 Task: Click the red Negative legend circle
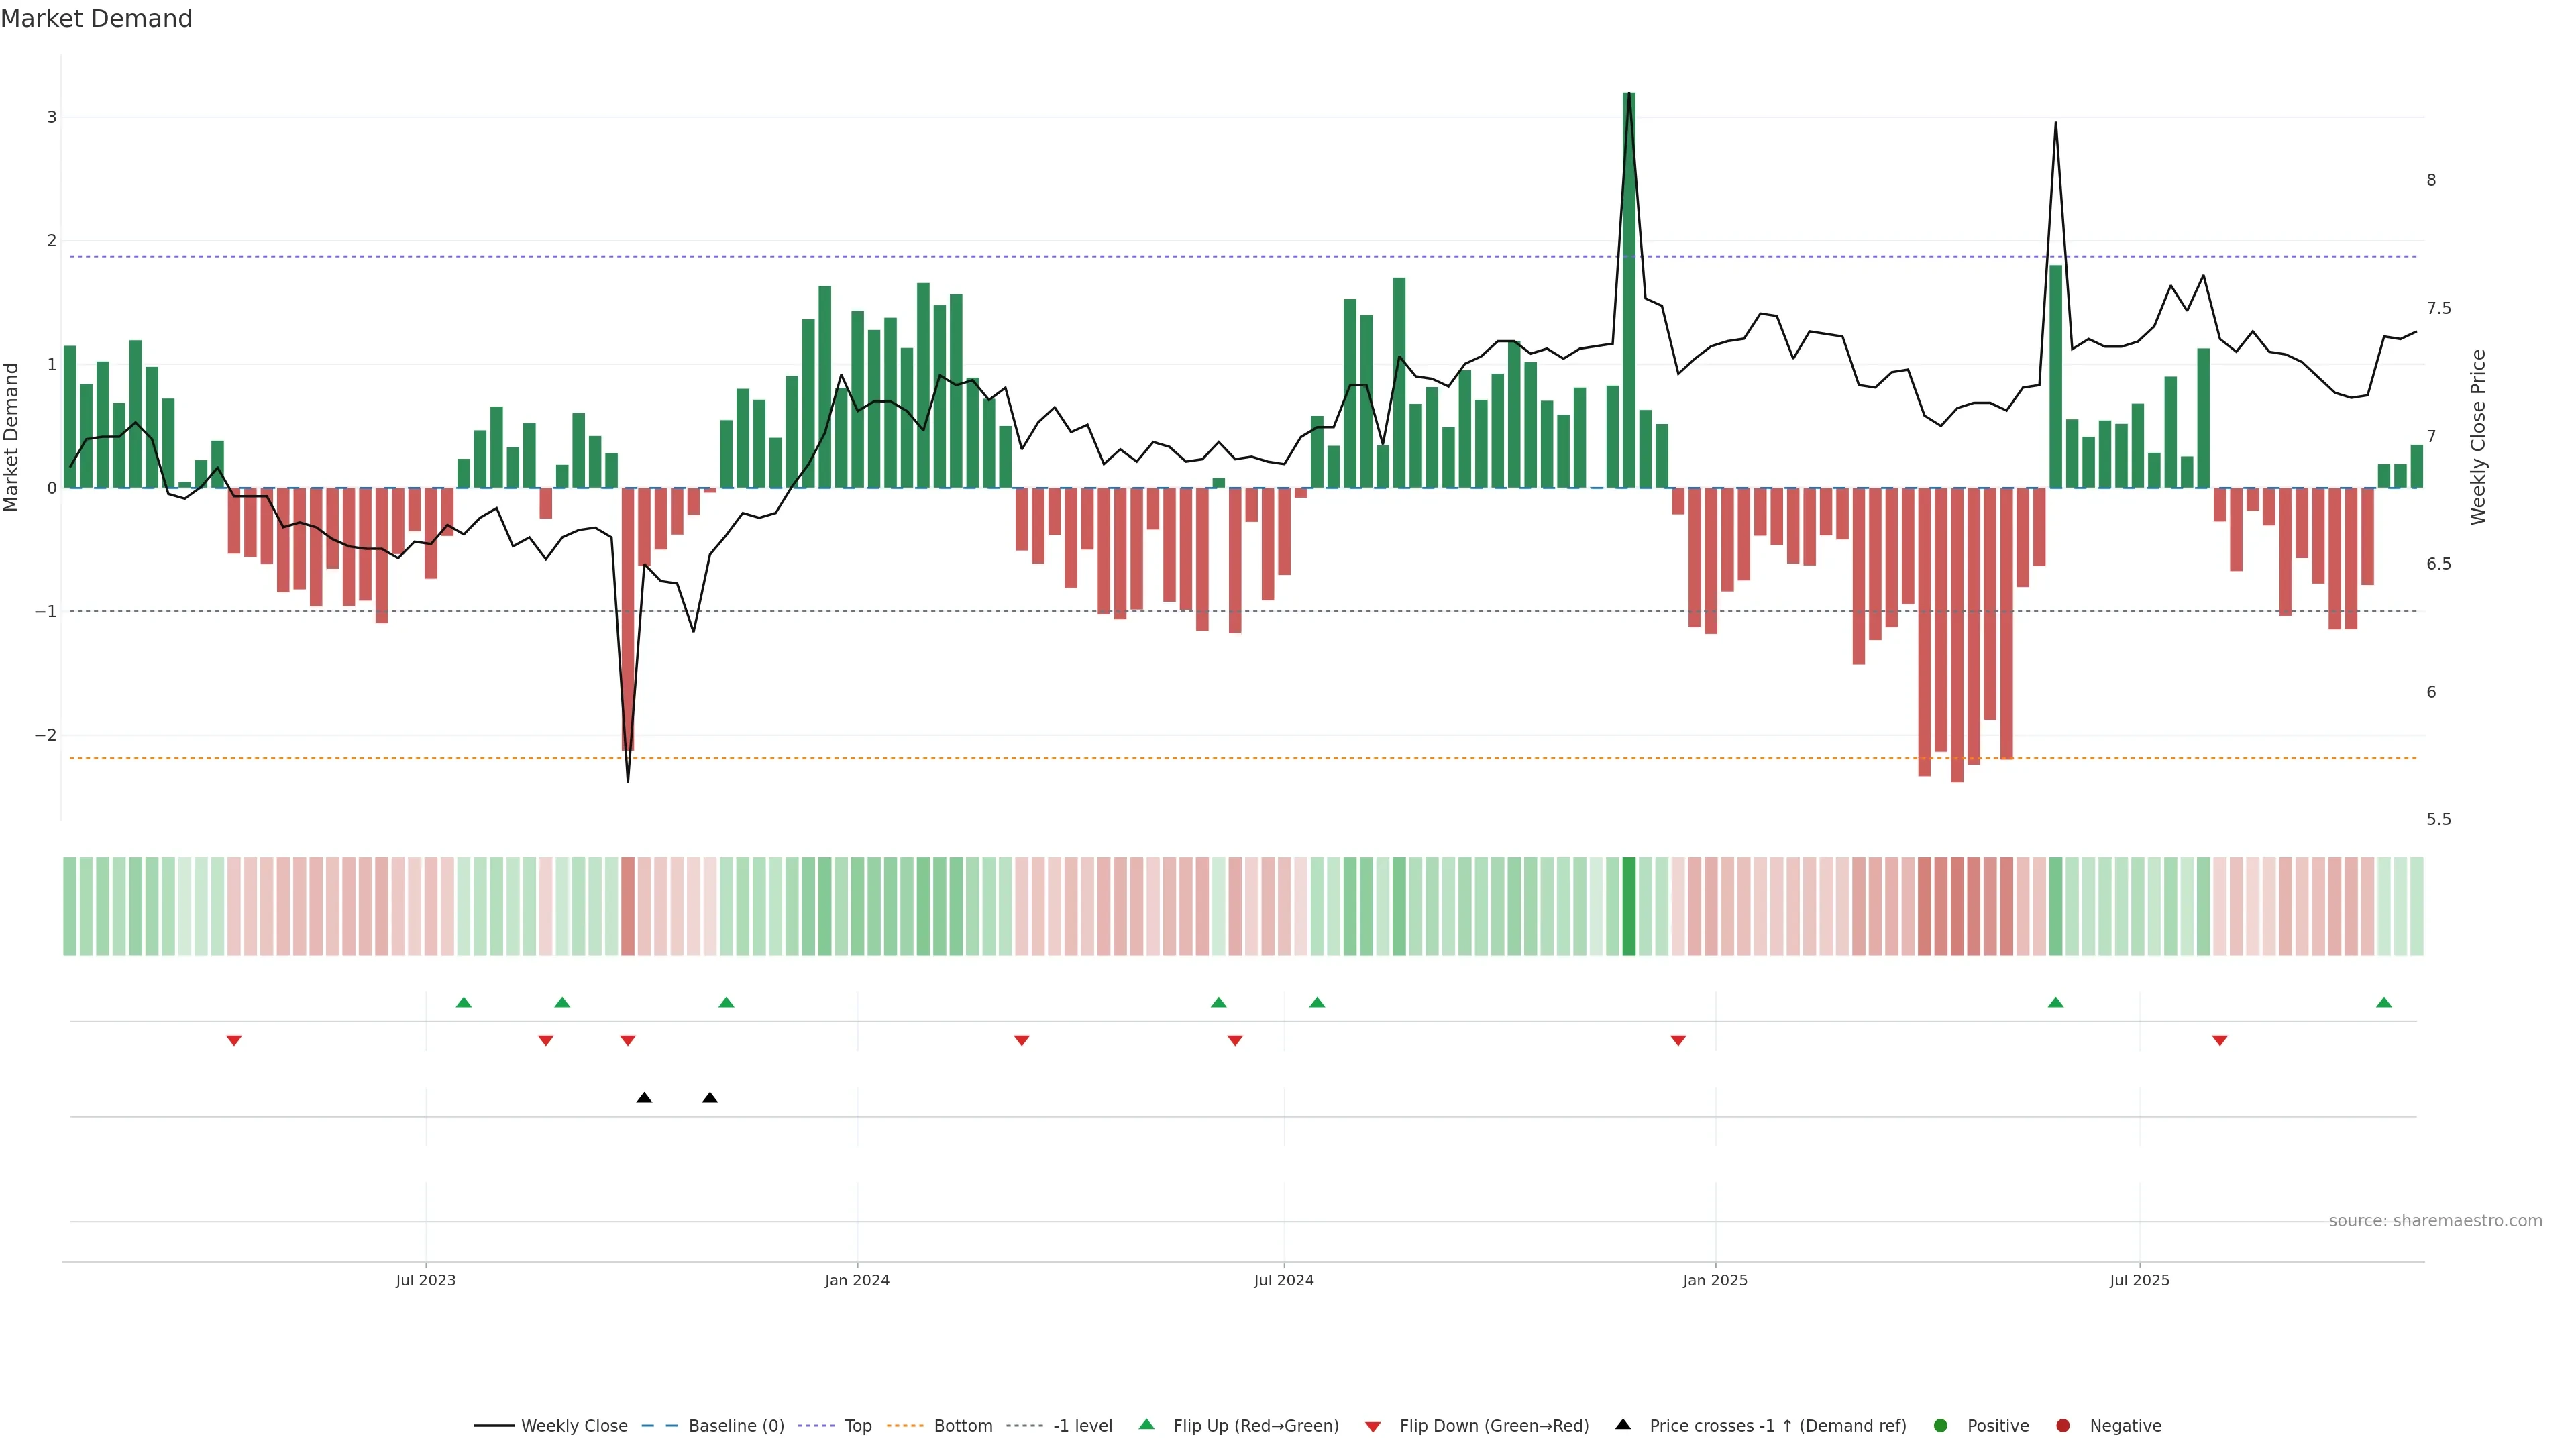tap(2063, 1426)
